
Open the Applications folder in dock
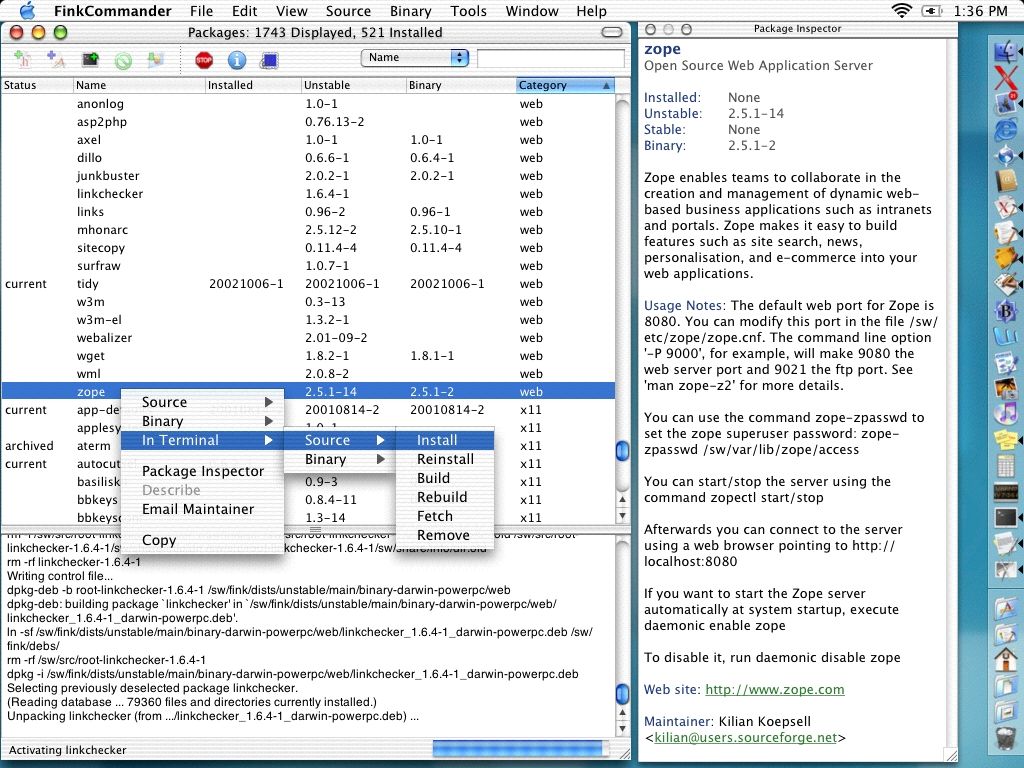(x=1006, y=608)
